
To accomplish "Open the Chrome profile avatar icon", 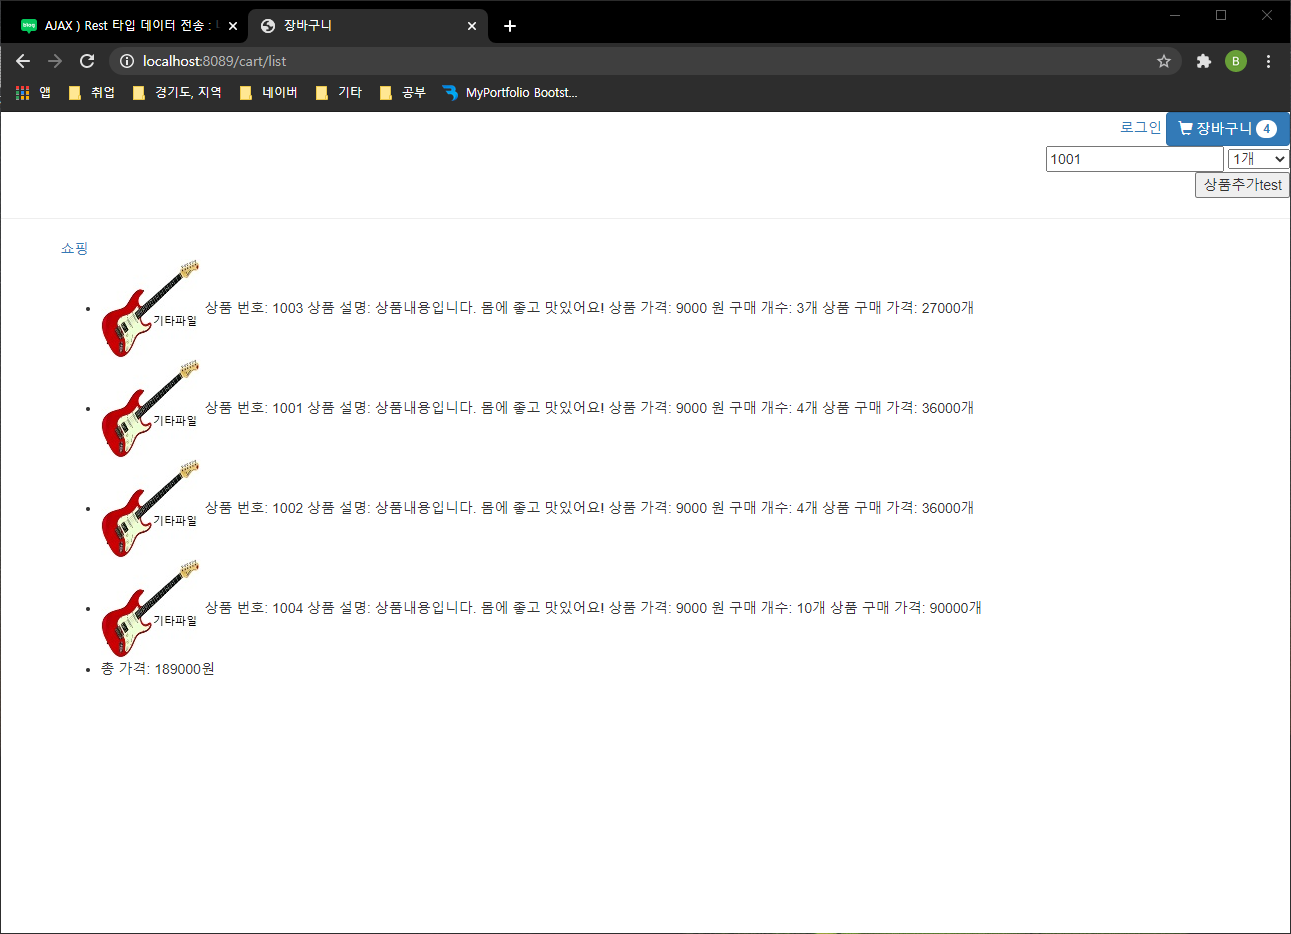I will click(x=1236, y=61).
